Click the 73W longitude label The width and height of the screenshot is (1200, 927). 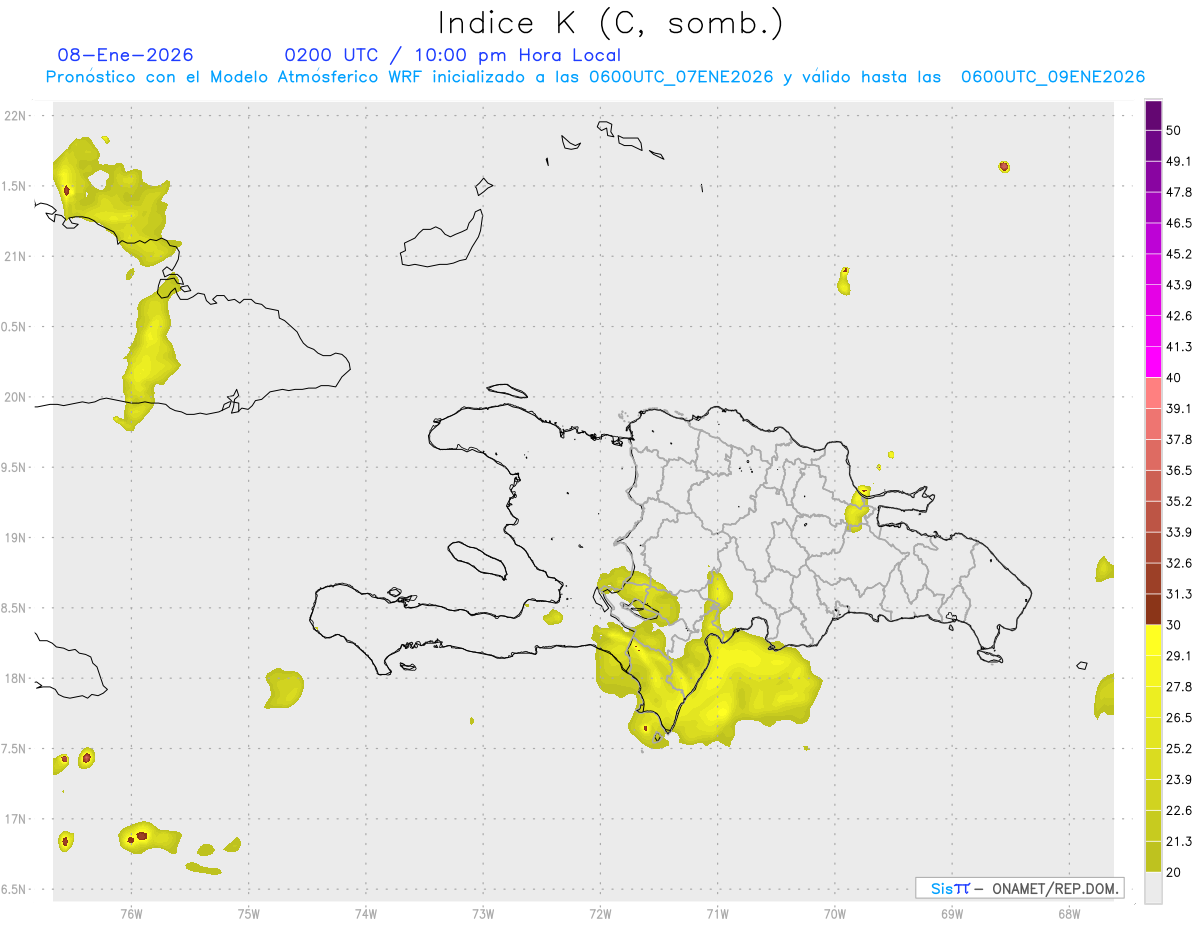[x=483, y=913]
